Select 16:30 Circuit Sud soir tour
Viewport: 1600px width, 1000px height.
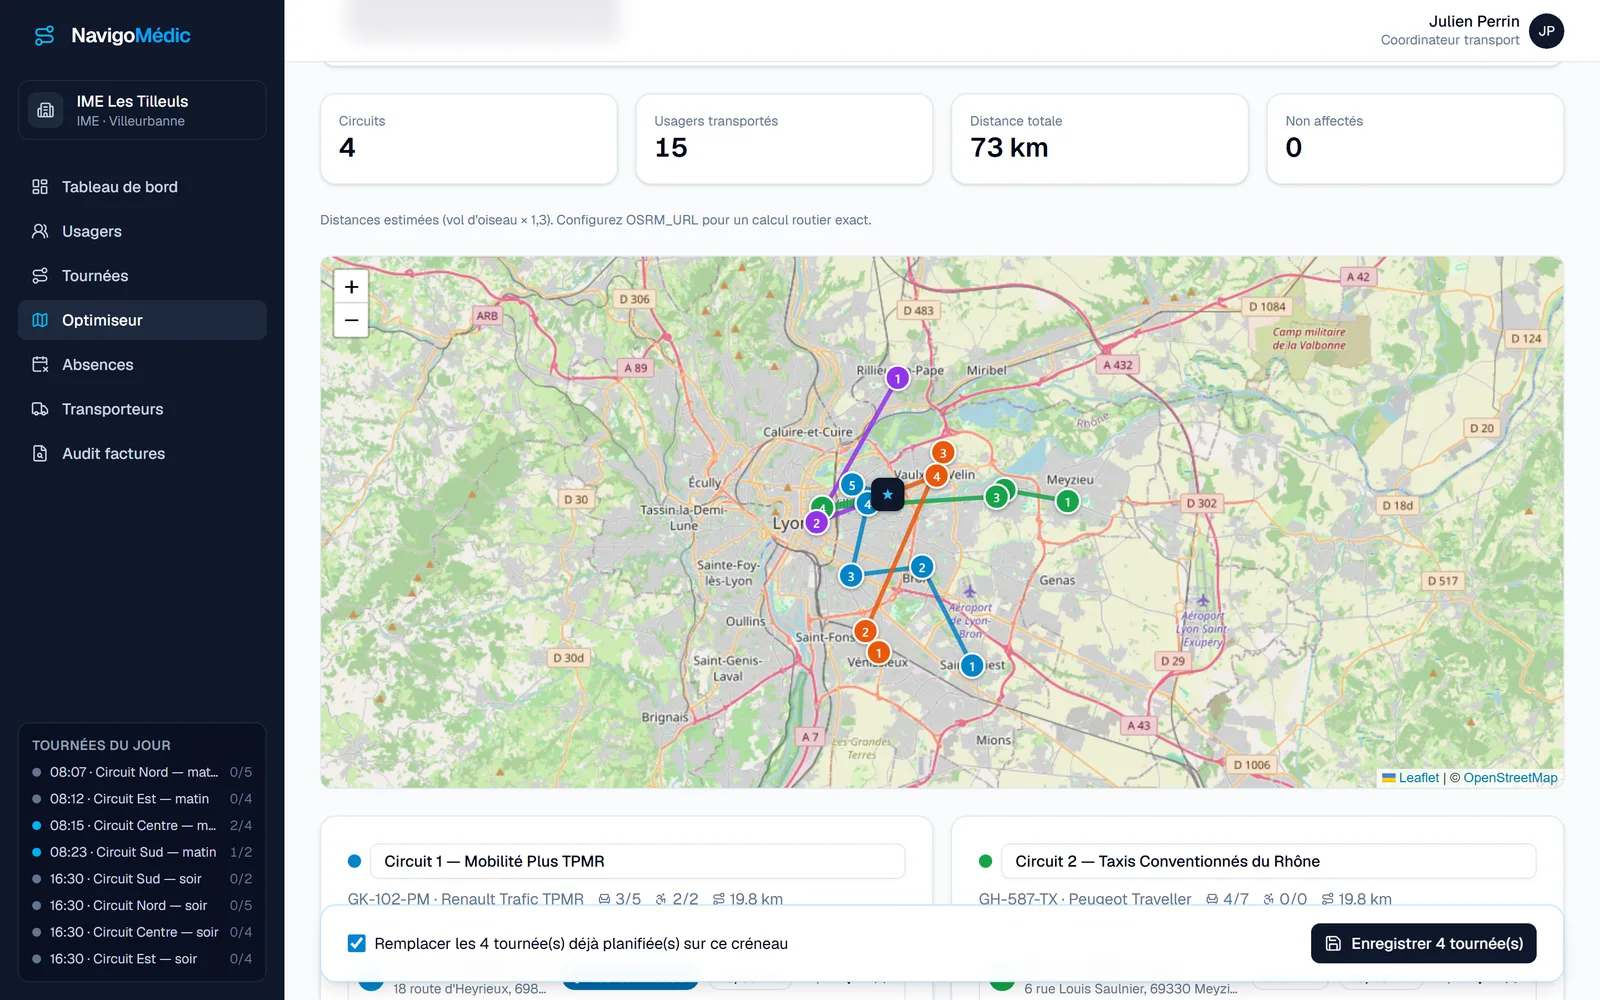[x=142, y=879]
